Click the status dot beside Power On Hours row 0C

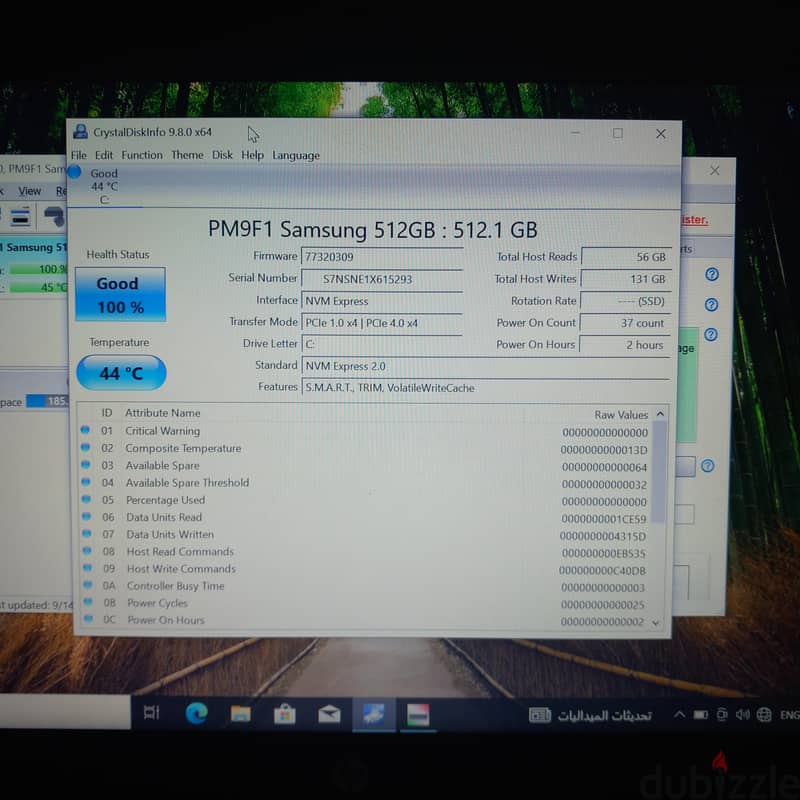(x=88, y=618)
